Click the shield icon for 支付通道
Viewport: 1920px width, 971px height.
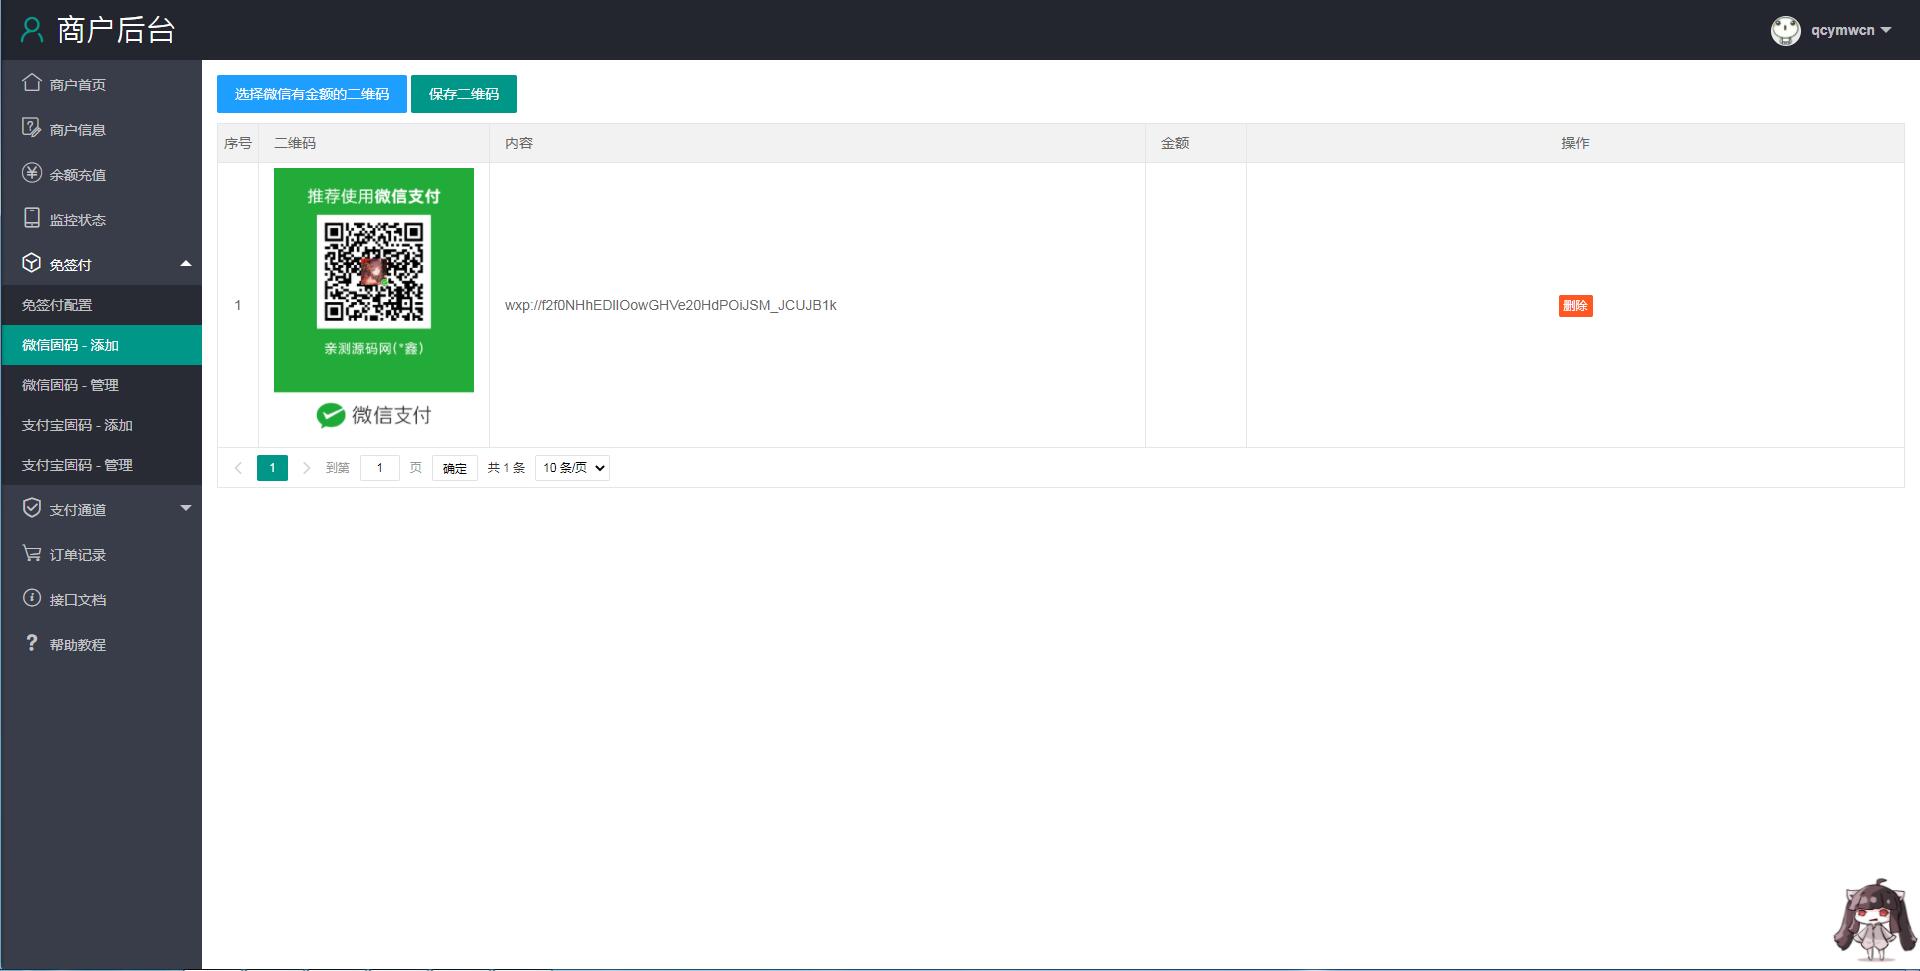click(x=32, y=508)
